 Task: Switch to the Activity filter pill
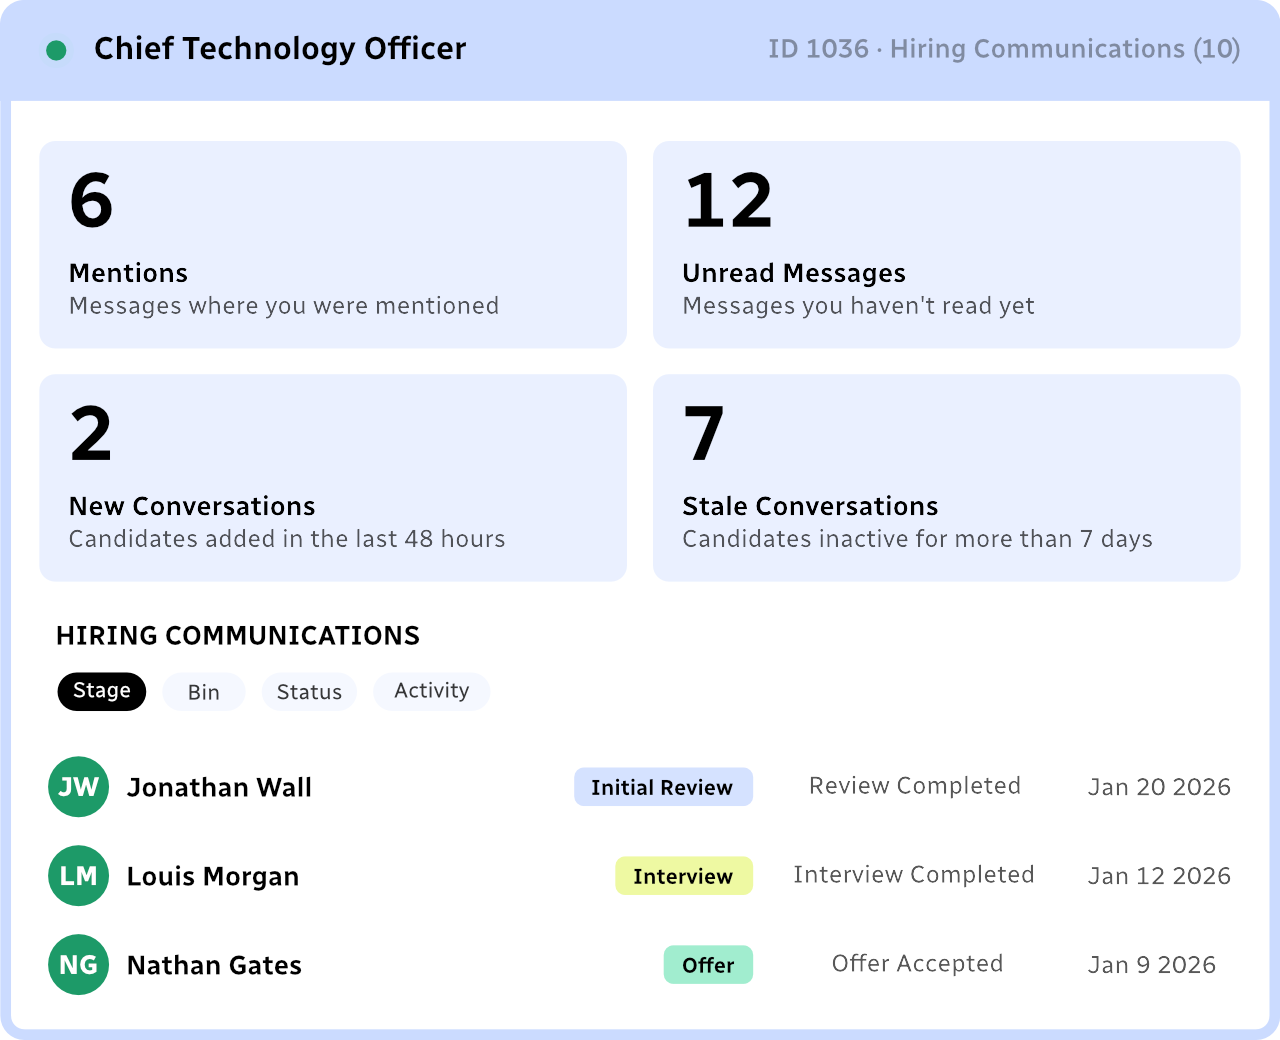432,691
